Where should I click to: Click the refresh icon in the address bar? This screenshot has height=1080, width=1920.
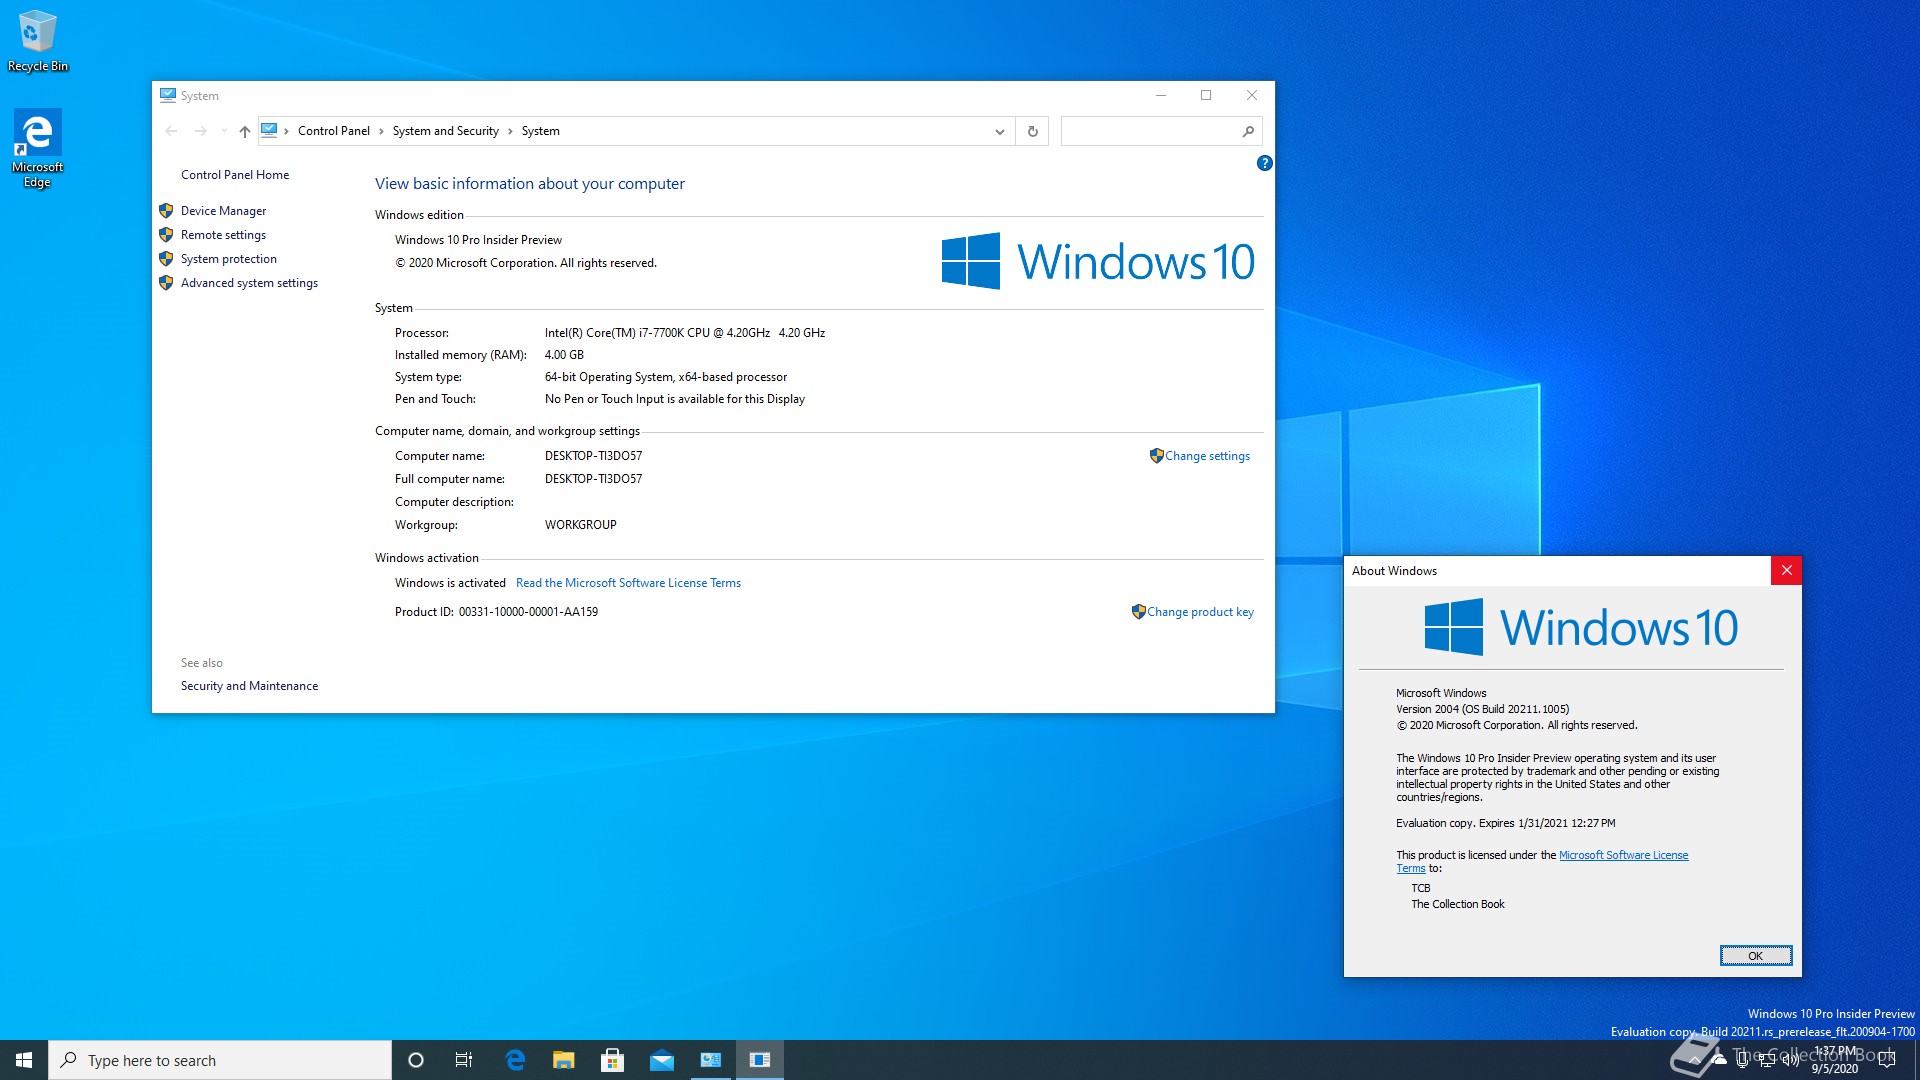click(1031, 131)
